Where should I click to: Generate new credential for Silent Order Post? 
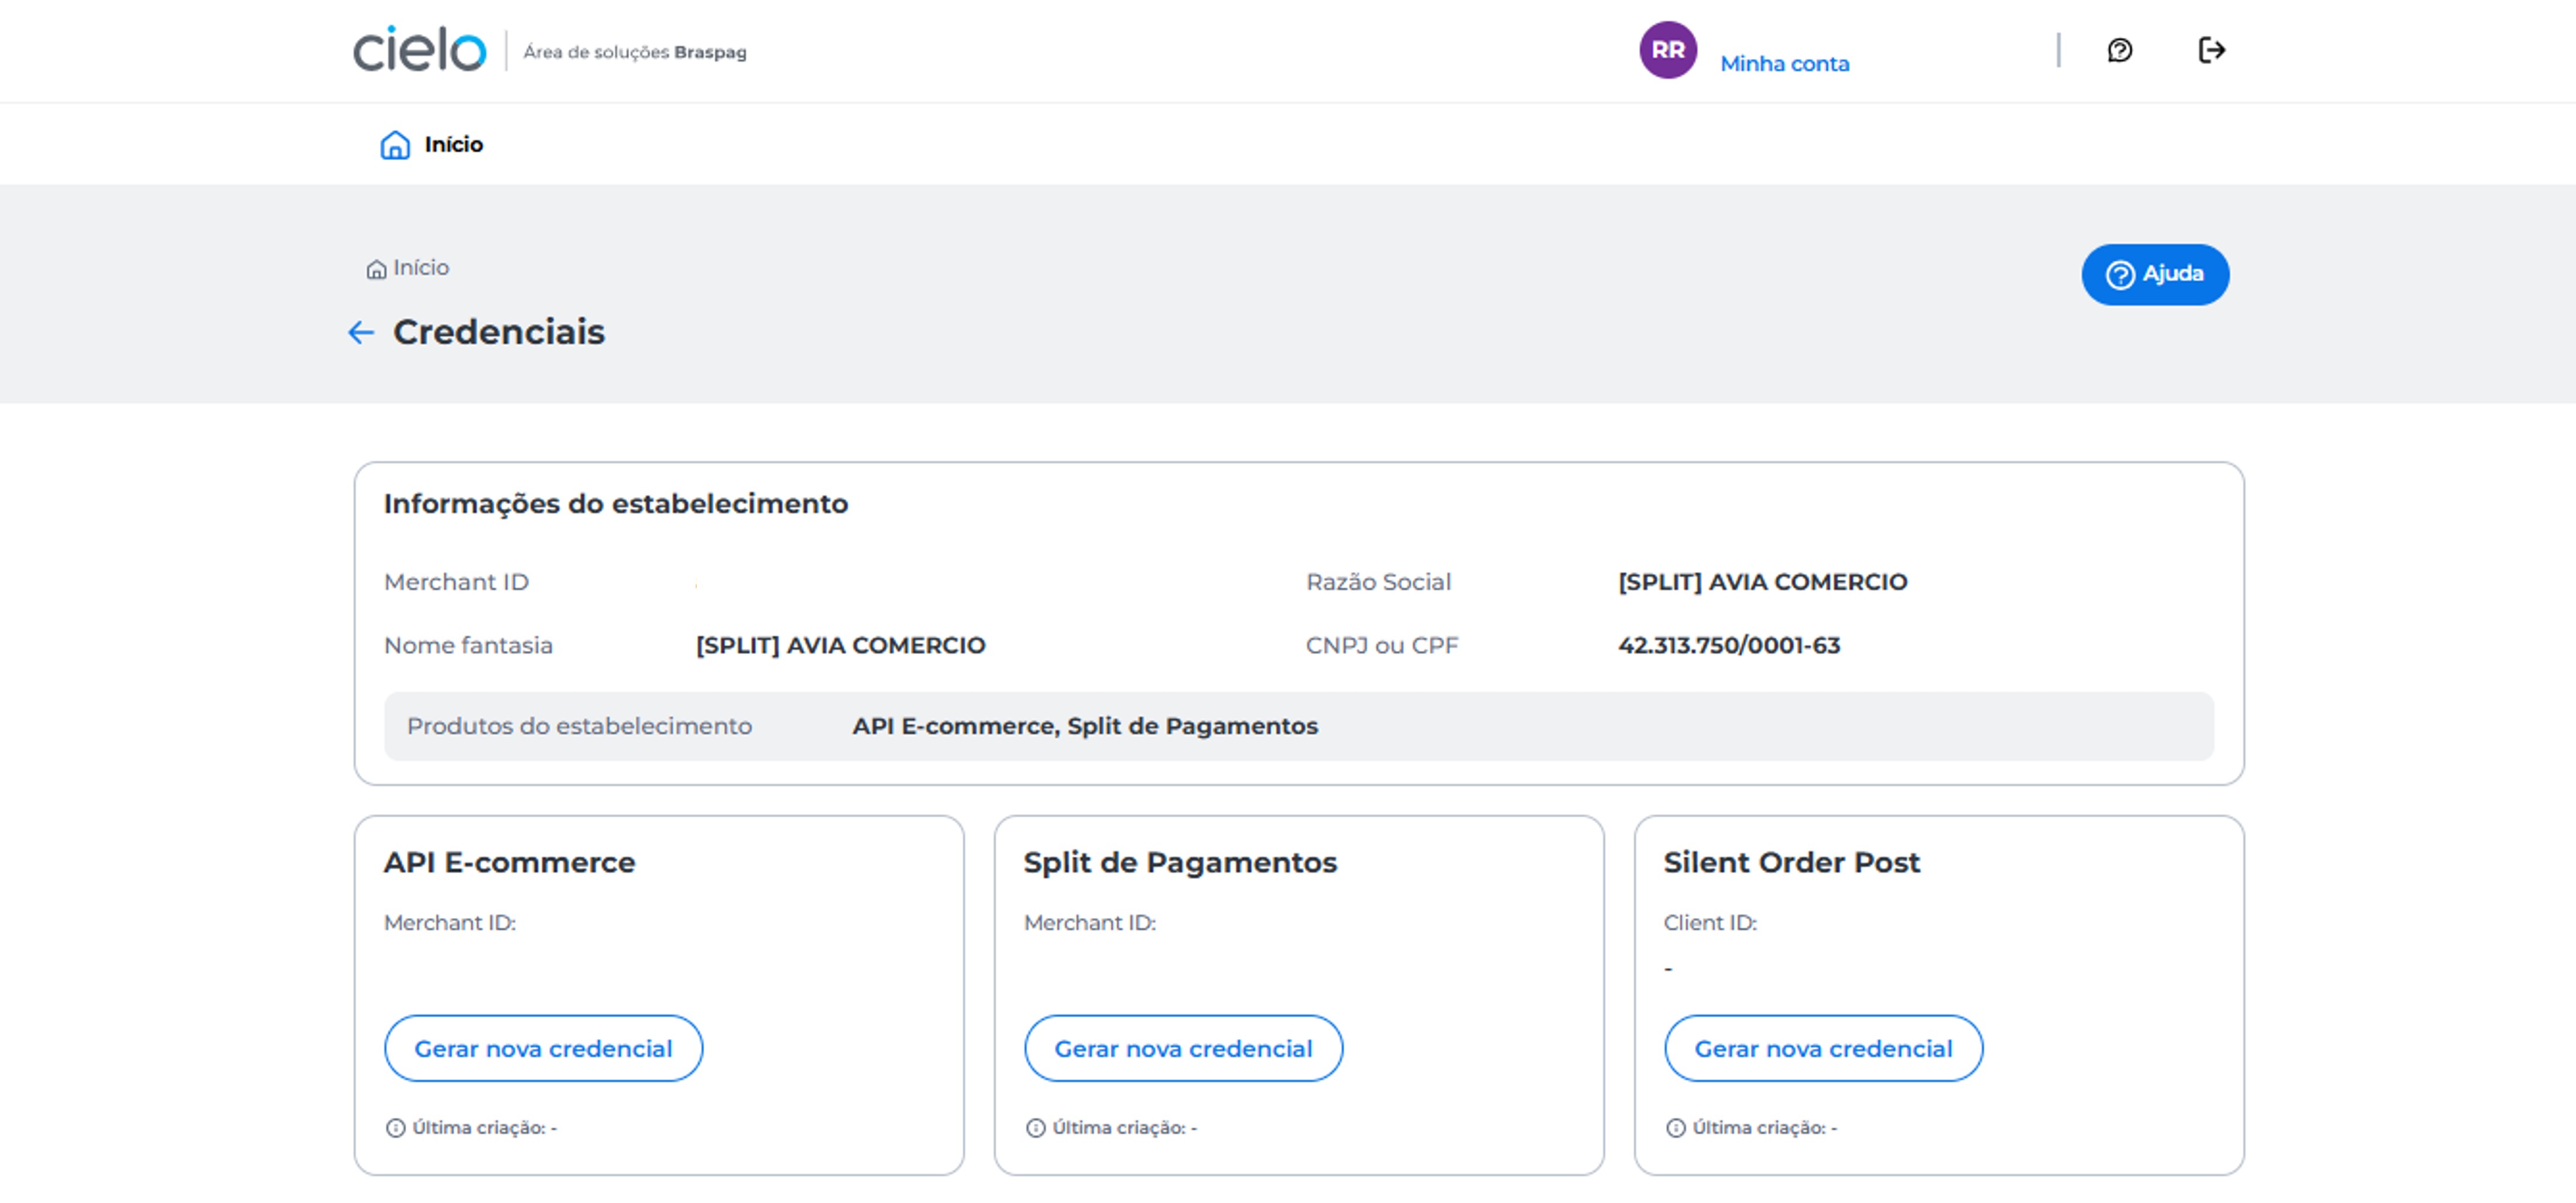tap(1822, 1048)
